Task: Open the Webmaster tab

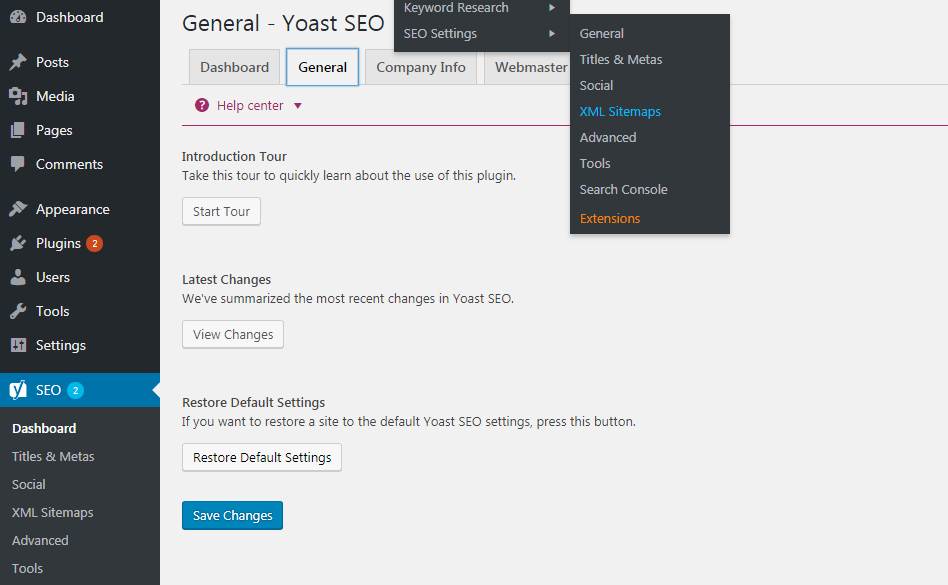Action: click(x=527, y=67)
